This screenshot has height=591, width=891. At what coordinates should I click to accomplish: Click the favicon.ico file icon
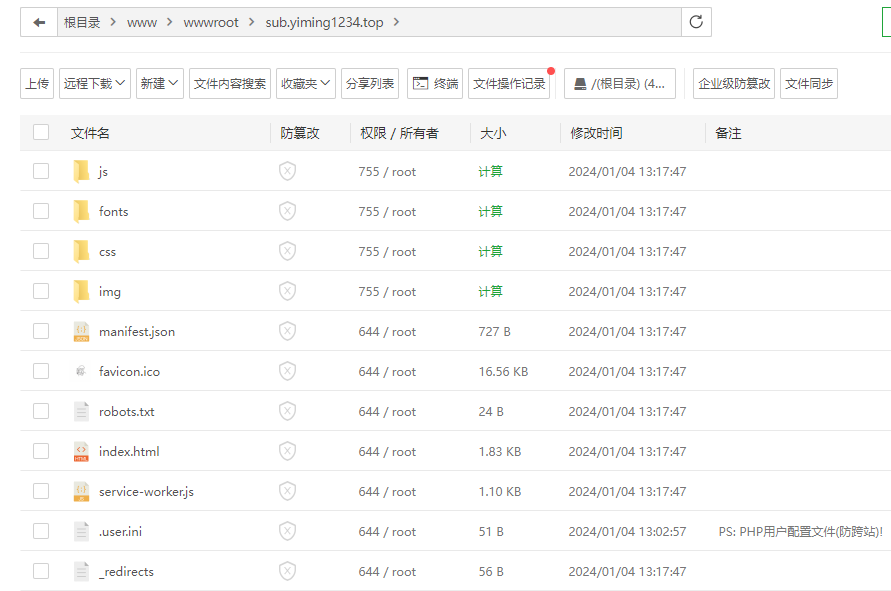point(81,372)
